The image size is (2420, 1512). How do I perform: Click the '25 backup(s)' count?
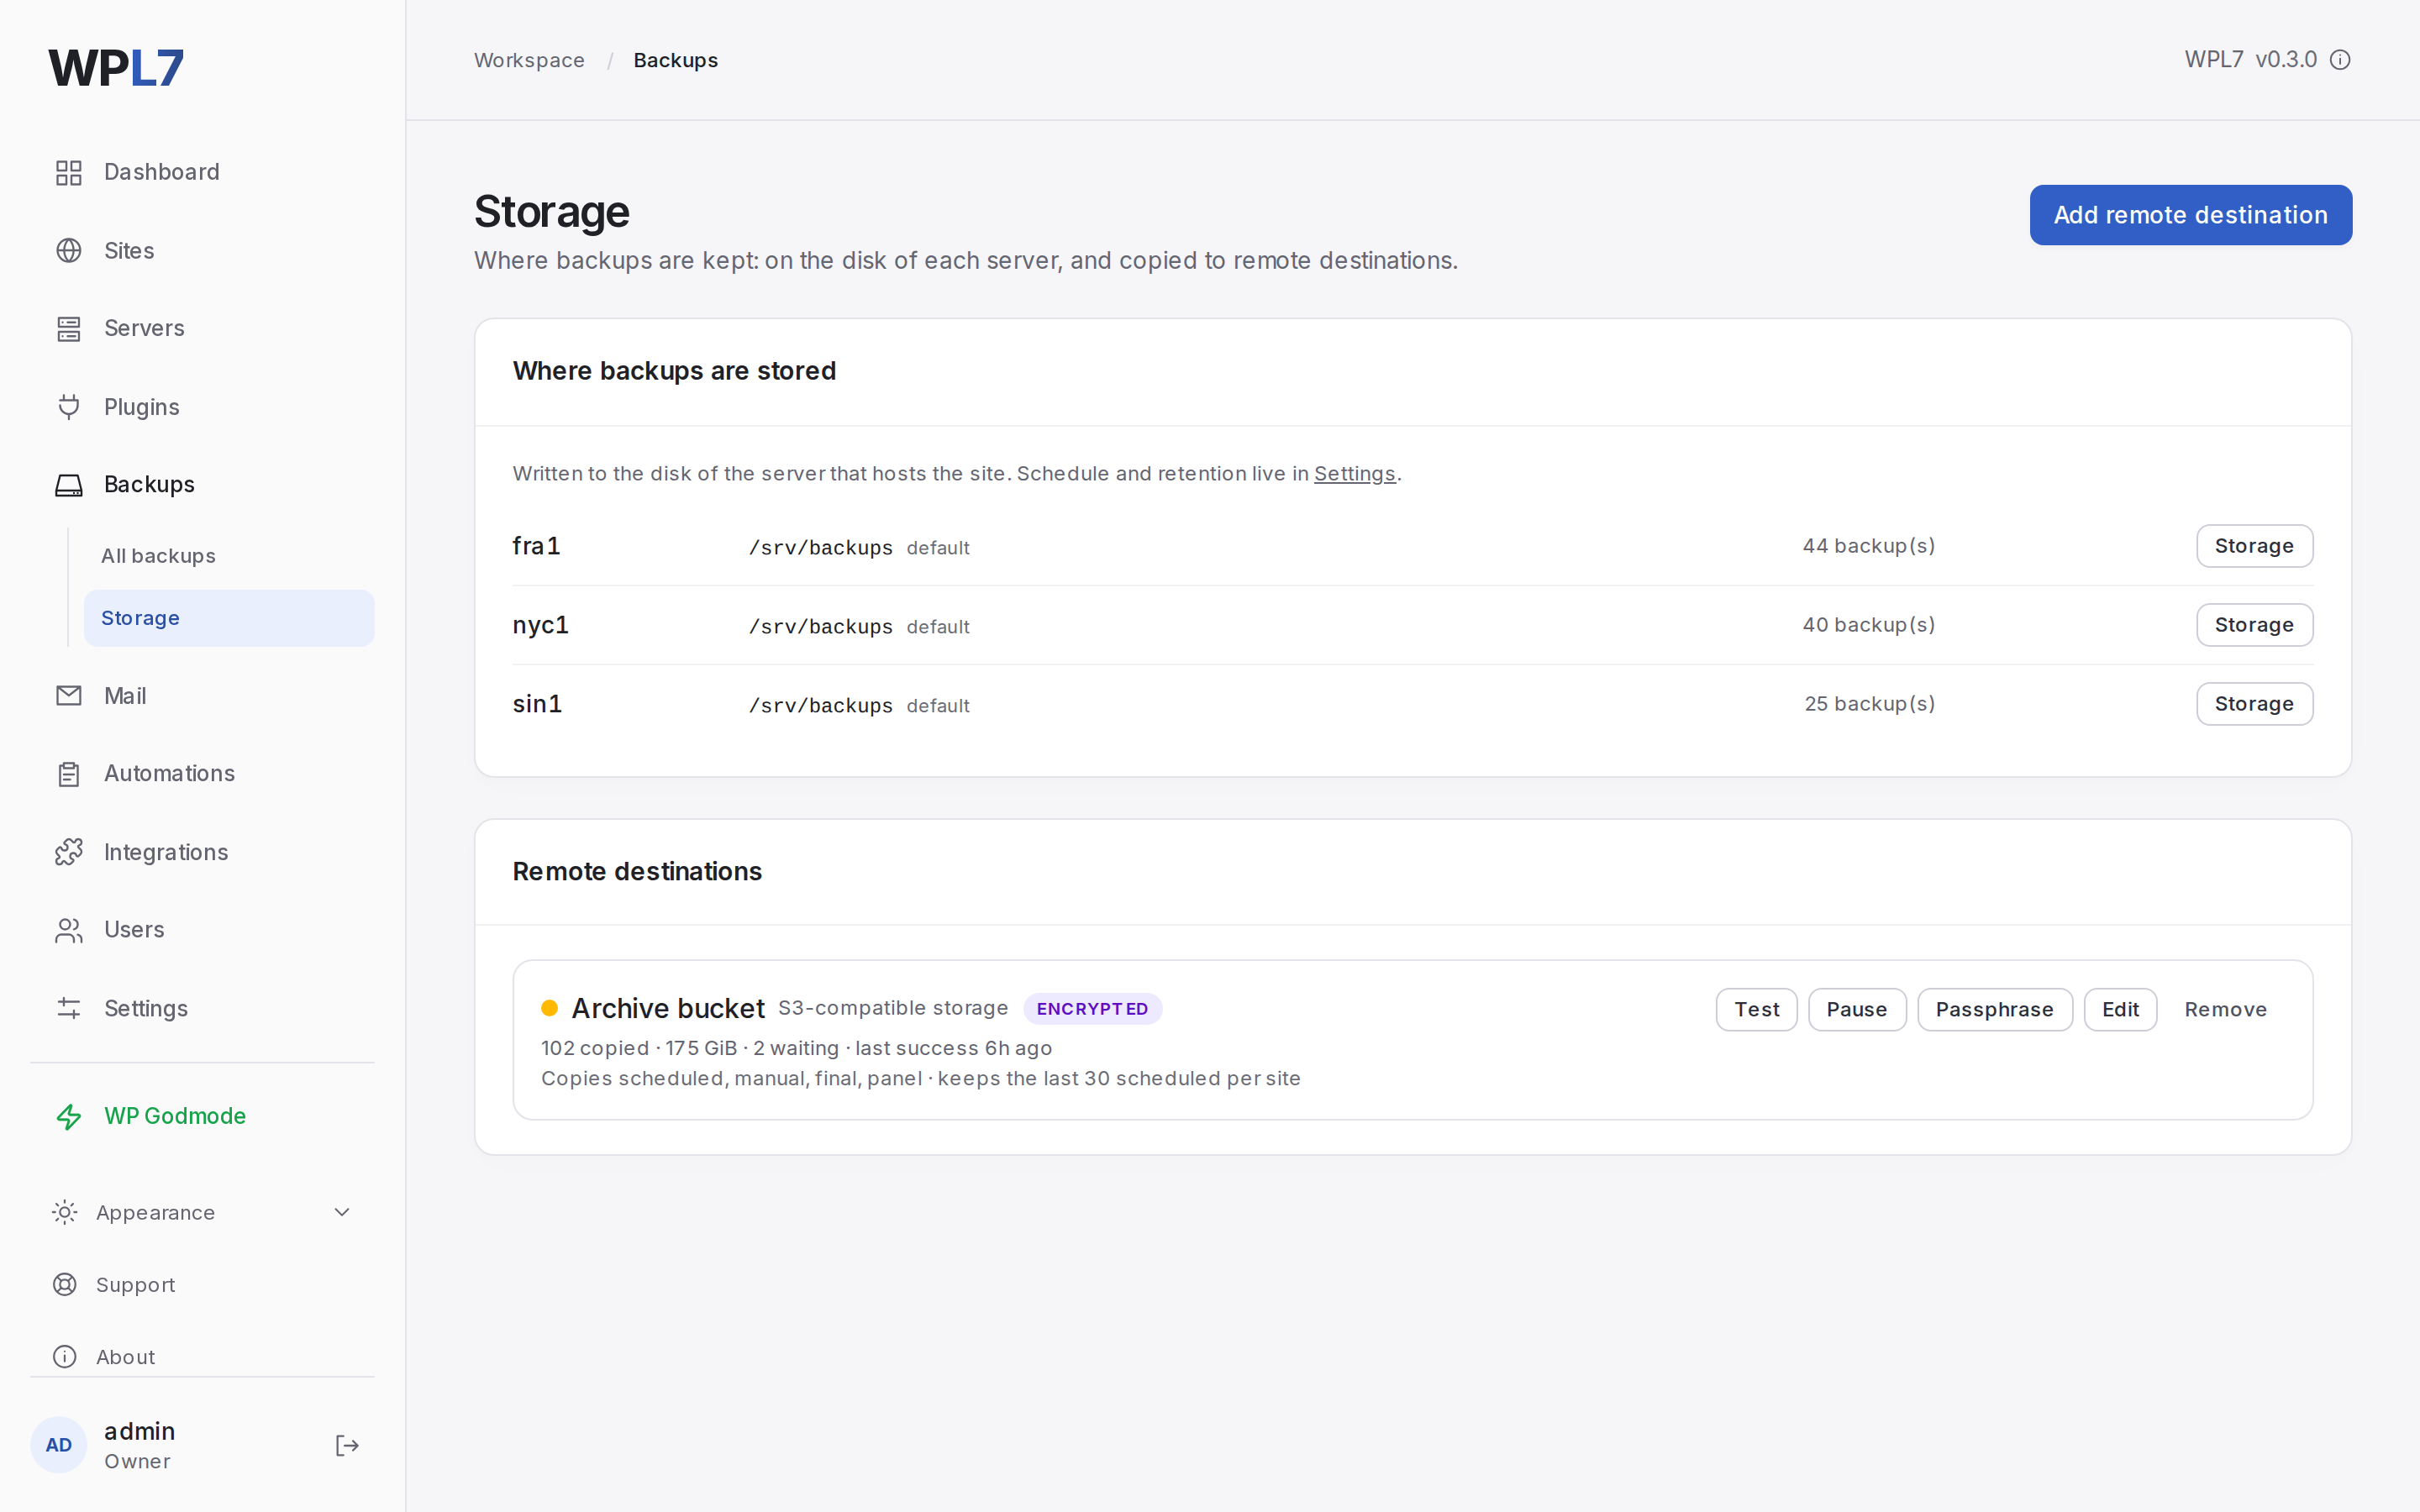[x=1869, y=704]
